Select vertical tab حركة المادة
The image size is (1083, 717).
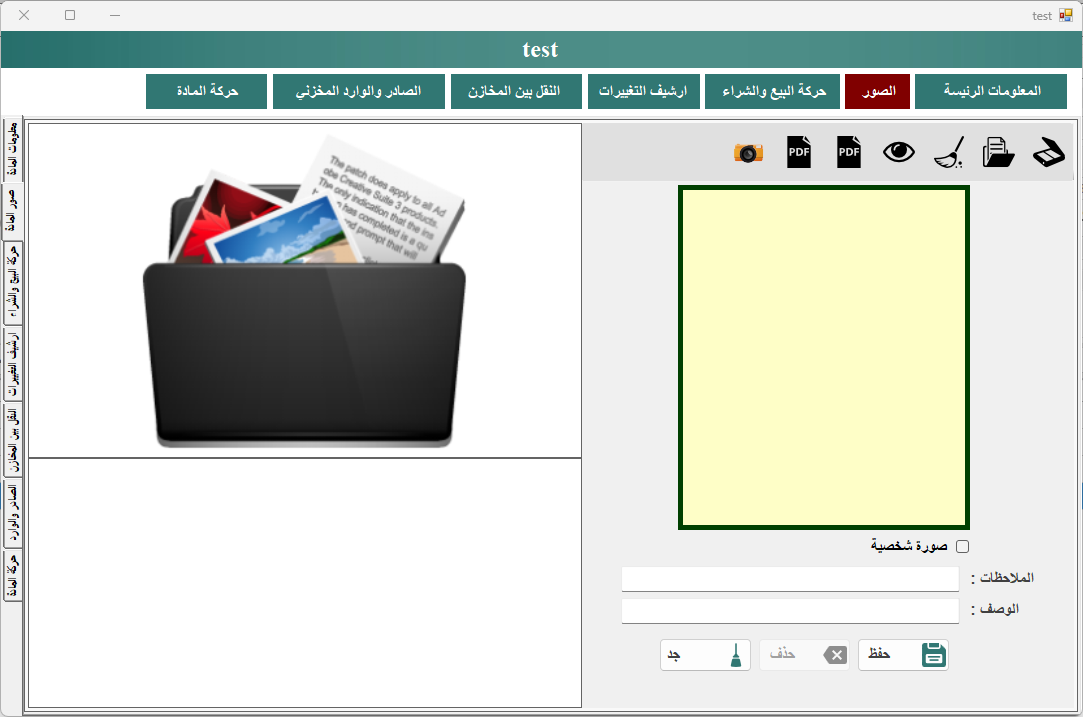point(12,576)
